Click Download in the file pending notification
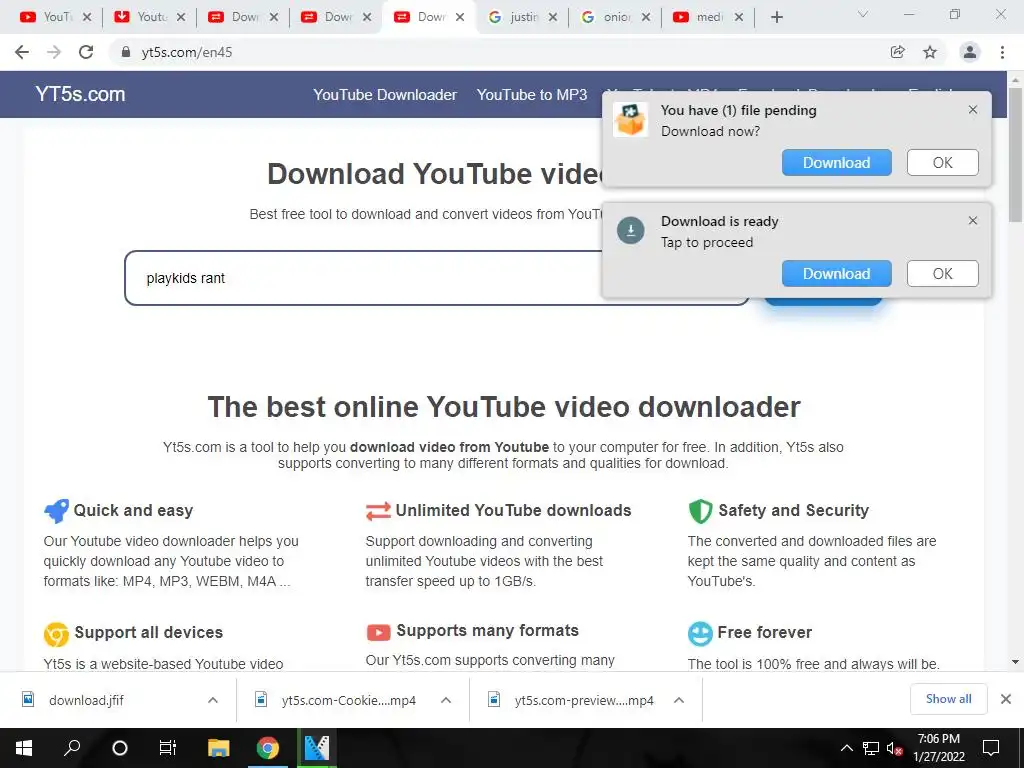 tap(837, 163)
